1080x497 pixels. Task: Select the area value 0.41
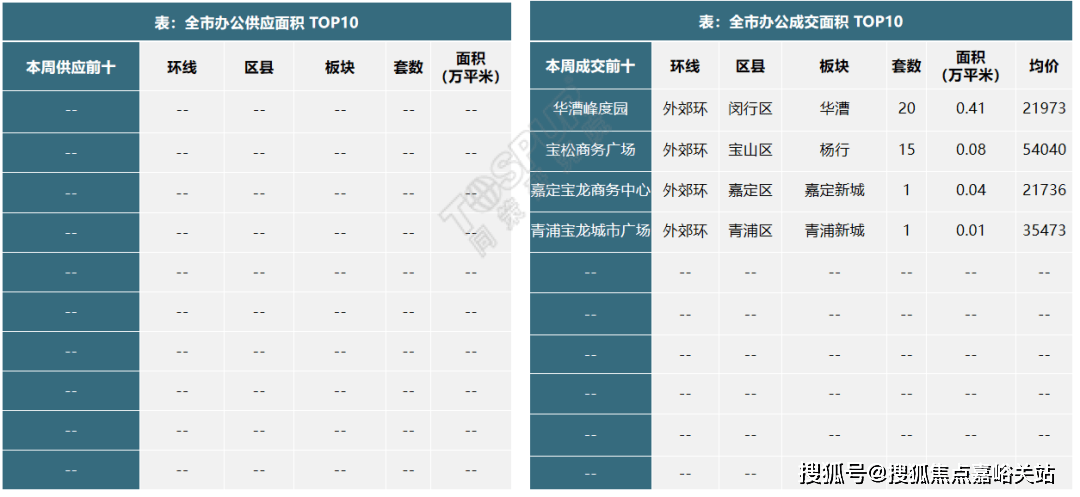[x=970, y=109]
